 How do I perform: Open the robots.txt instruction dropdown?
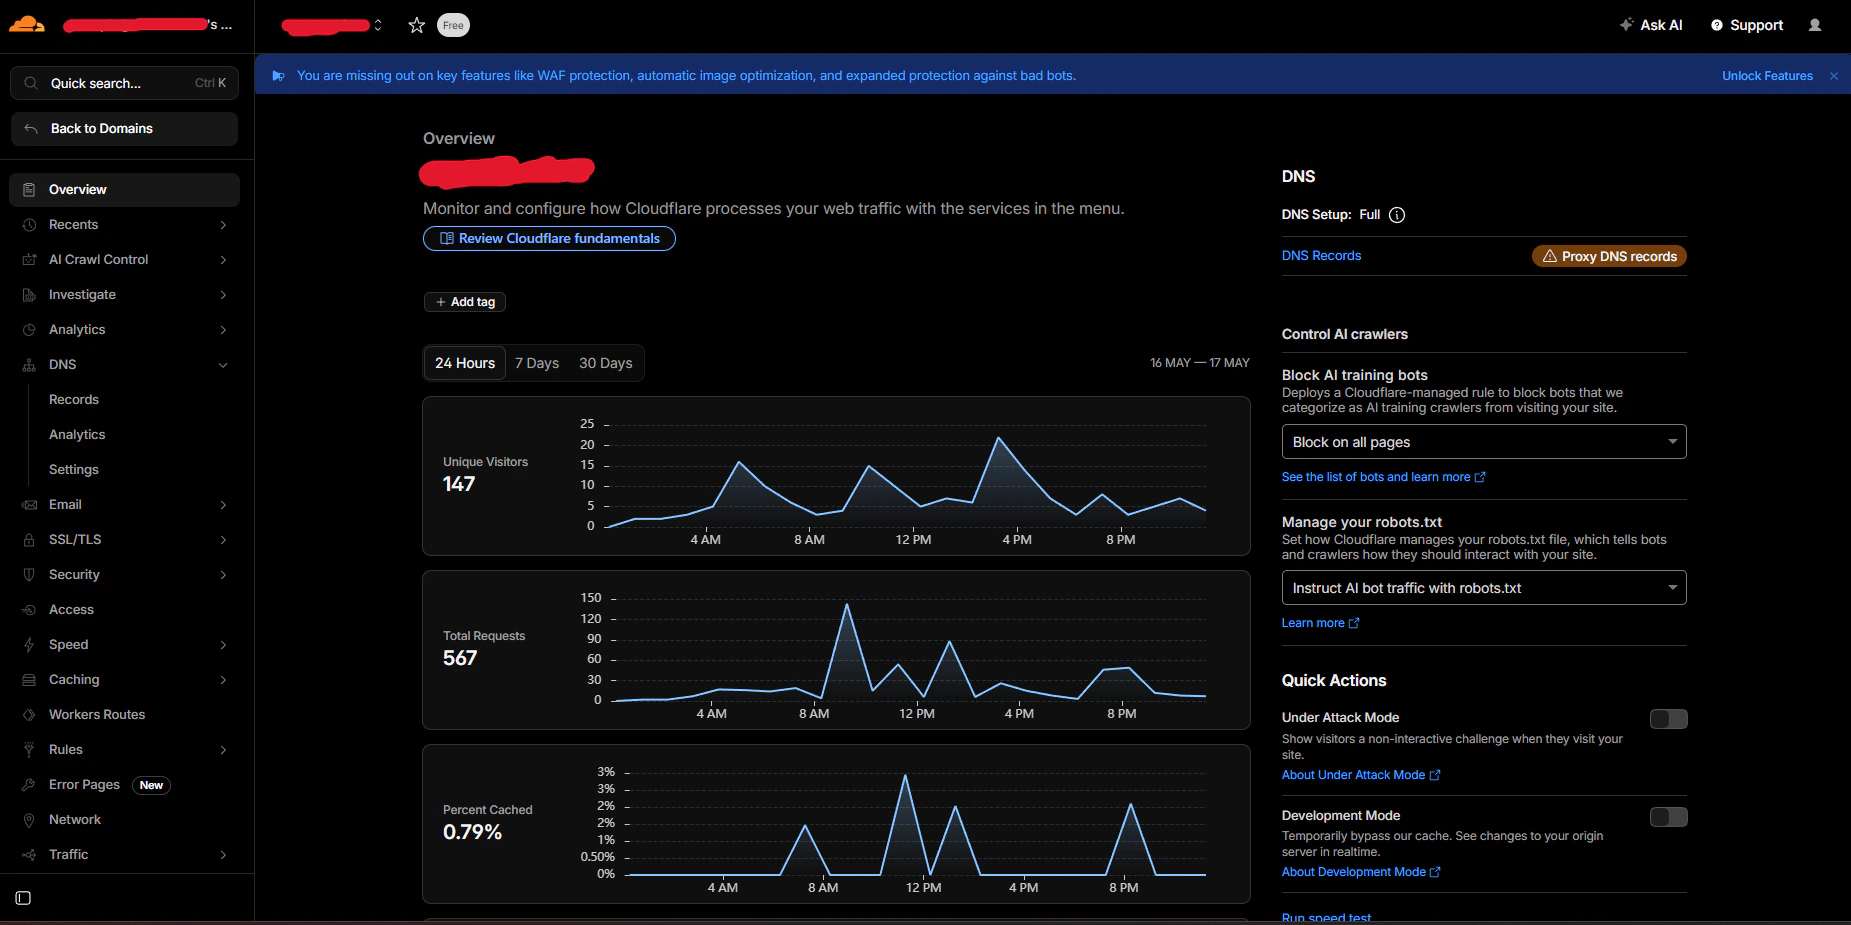[x=1484, y=588]
